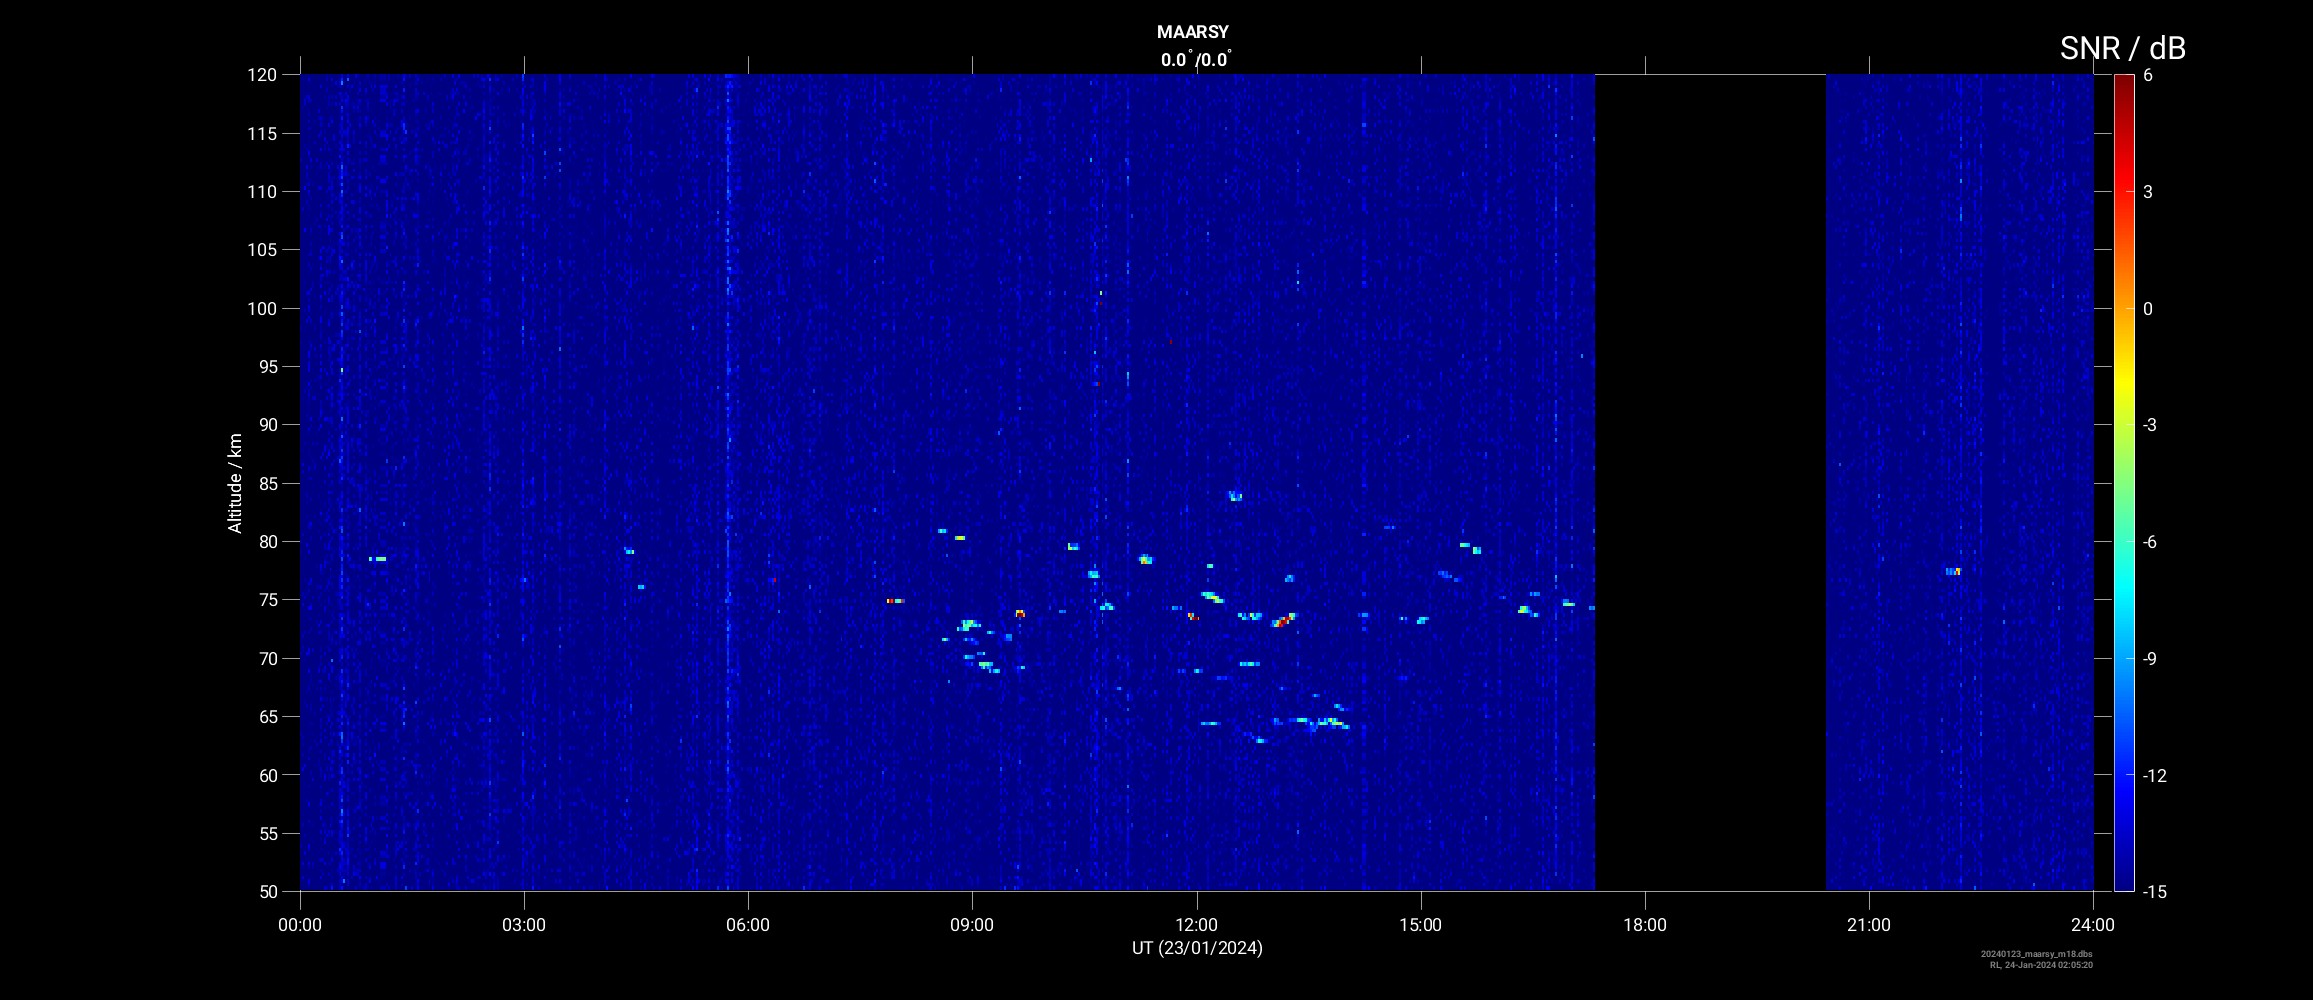2313x1000 pixels.
Task: Click the 21:00 time tick label
Action: click(x=1869, y=925)
